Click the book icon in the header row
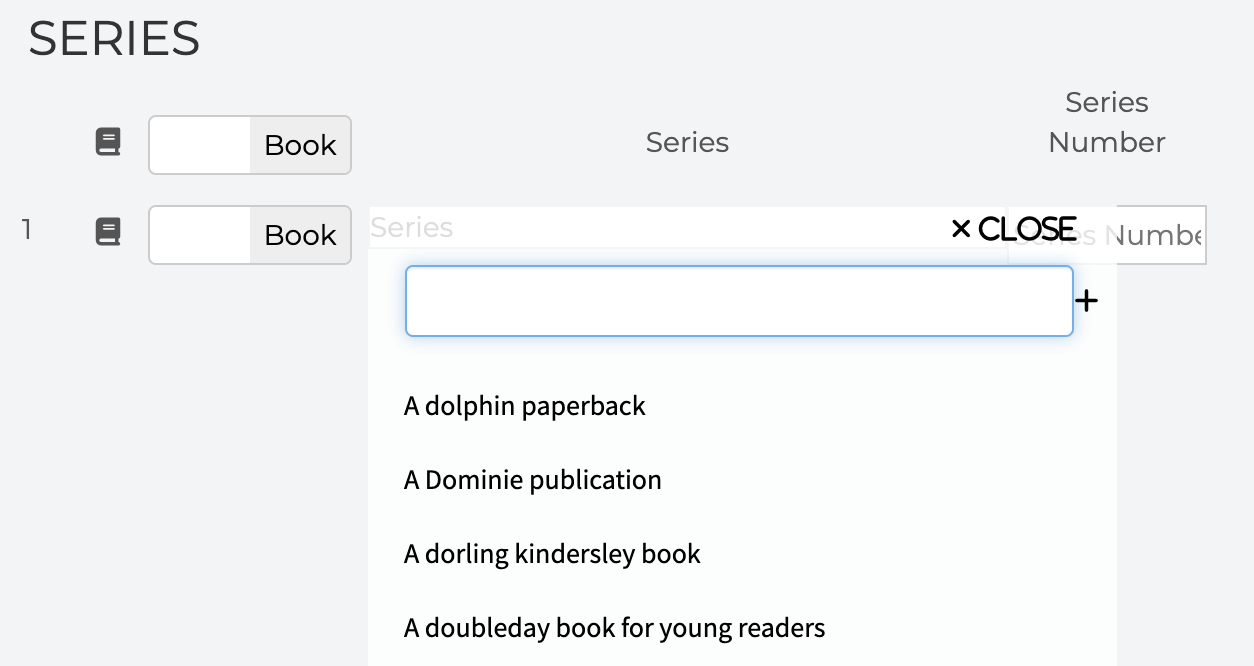This screenshot has width=1254, height=666. pos(108,142)
